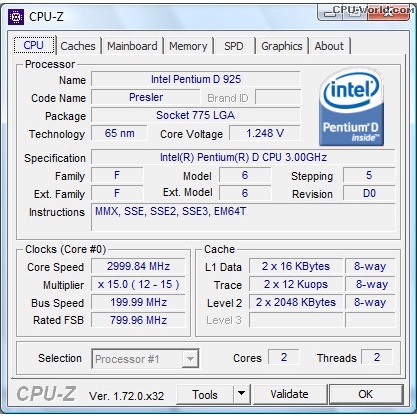Open the About tab
417x417 pixels.
click(329, 46)
